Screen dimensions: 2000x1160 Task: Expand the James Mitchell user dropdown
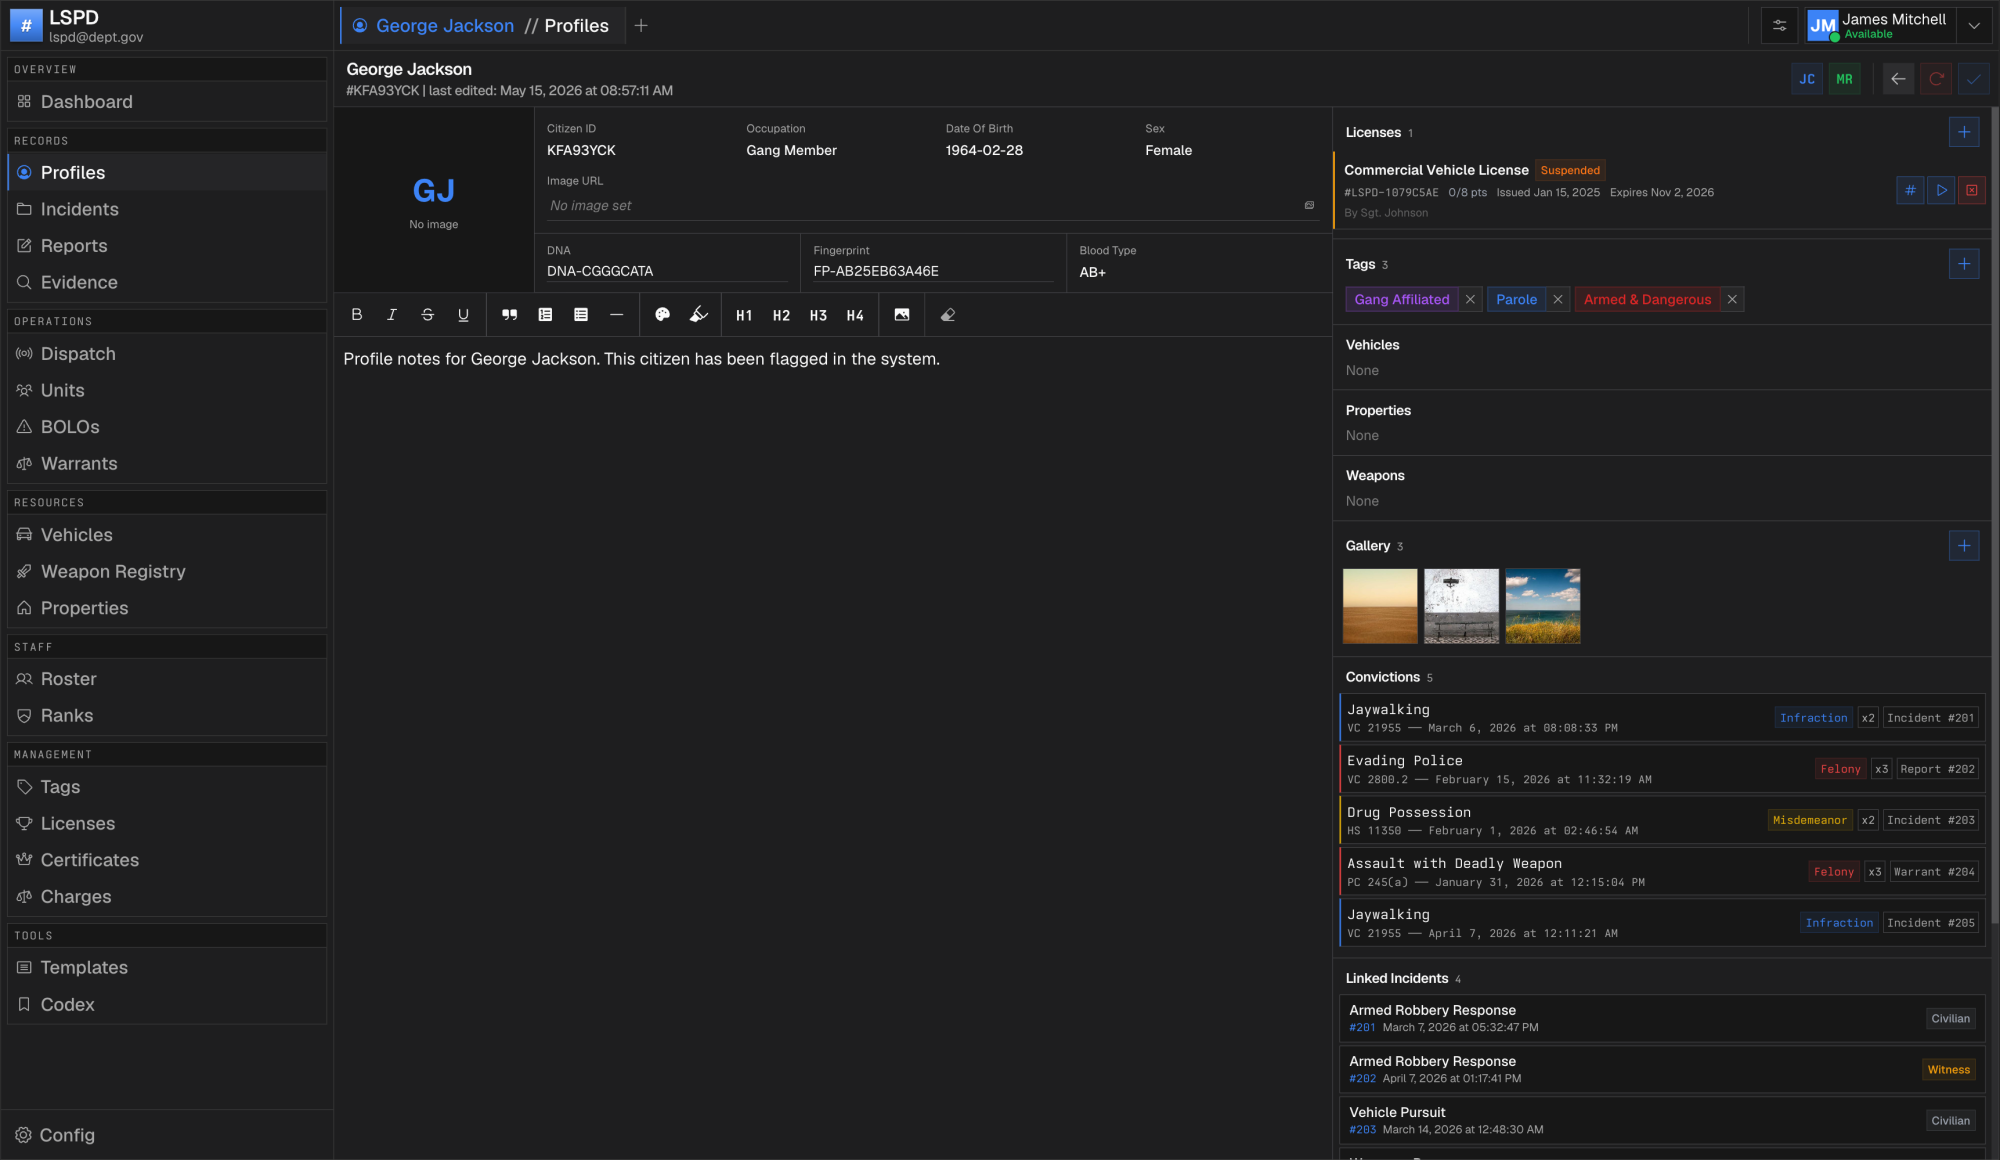pyautogui.click(x=1974, y=26)
